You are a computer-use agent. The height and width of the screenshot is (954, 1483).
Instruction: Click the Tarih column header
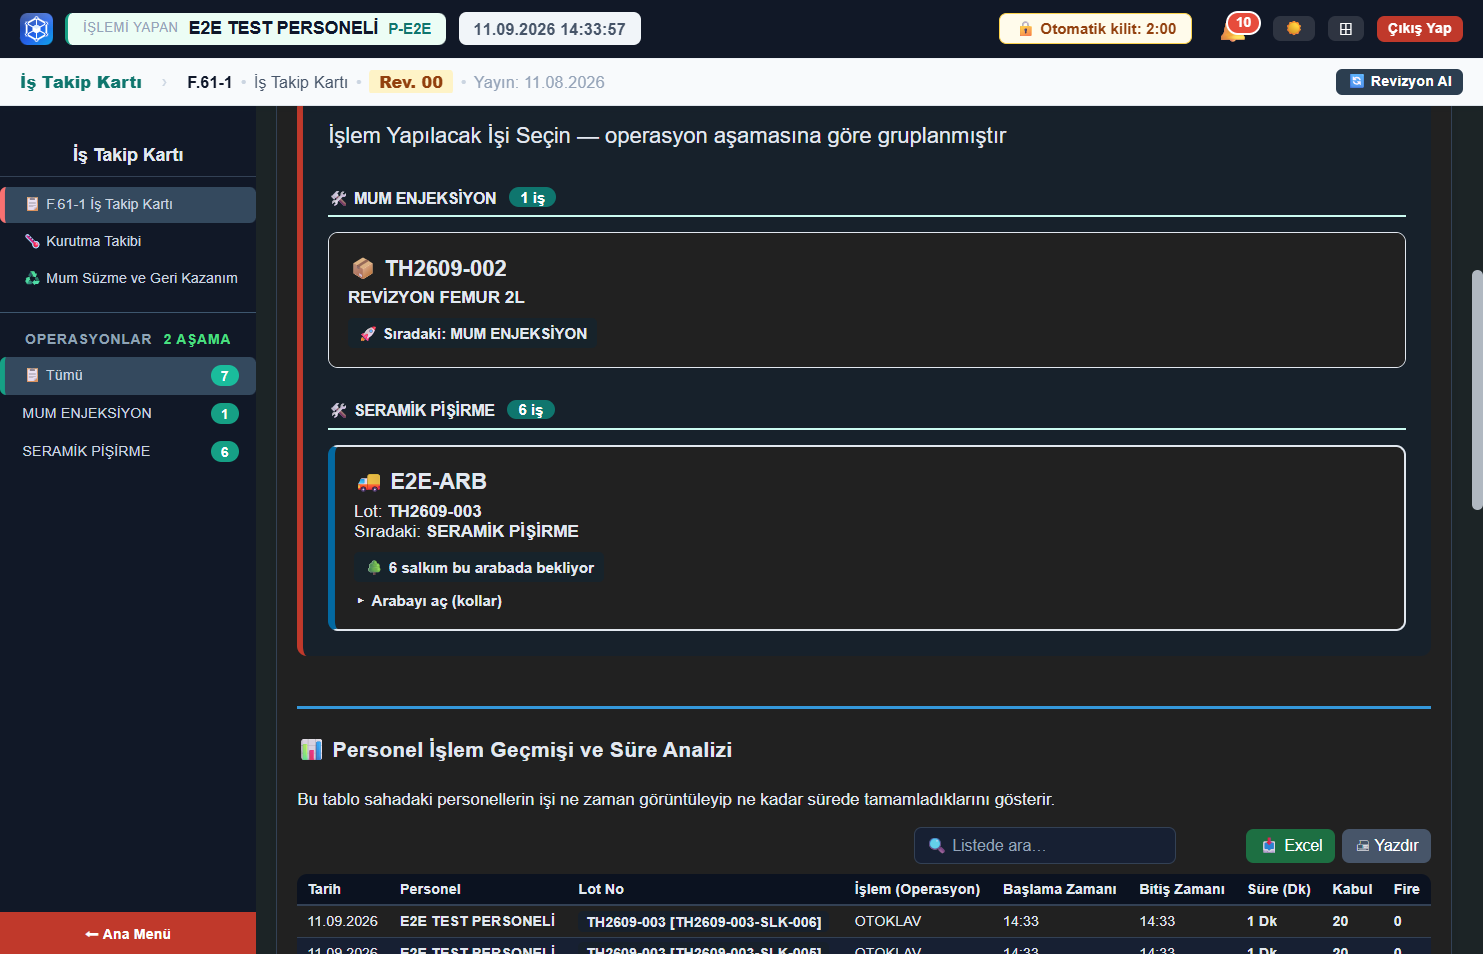324,889
